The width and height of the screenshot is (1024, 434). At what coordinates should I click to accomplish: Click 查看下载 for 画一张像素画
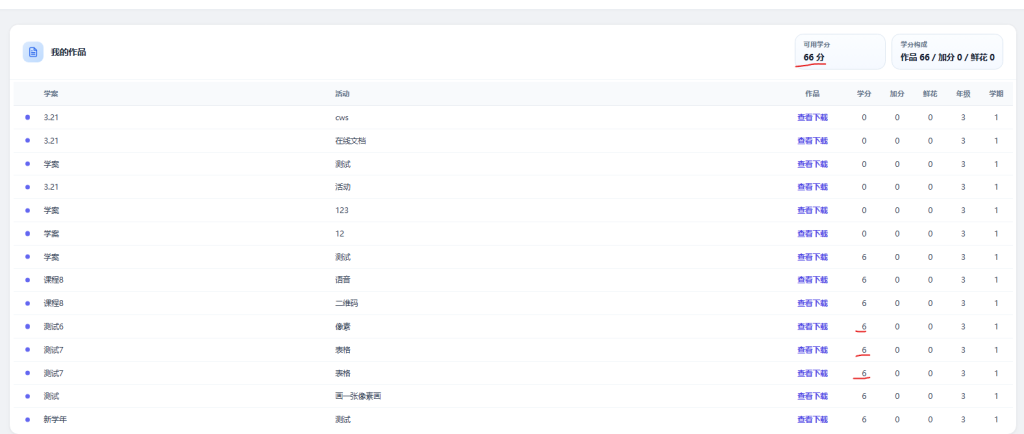[x=812, y=396]
